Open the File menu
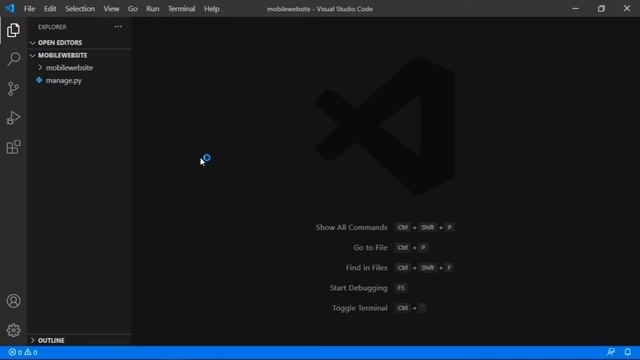This screenshot has width=640, height=360. (29, 9)
